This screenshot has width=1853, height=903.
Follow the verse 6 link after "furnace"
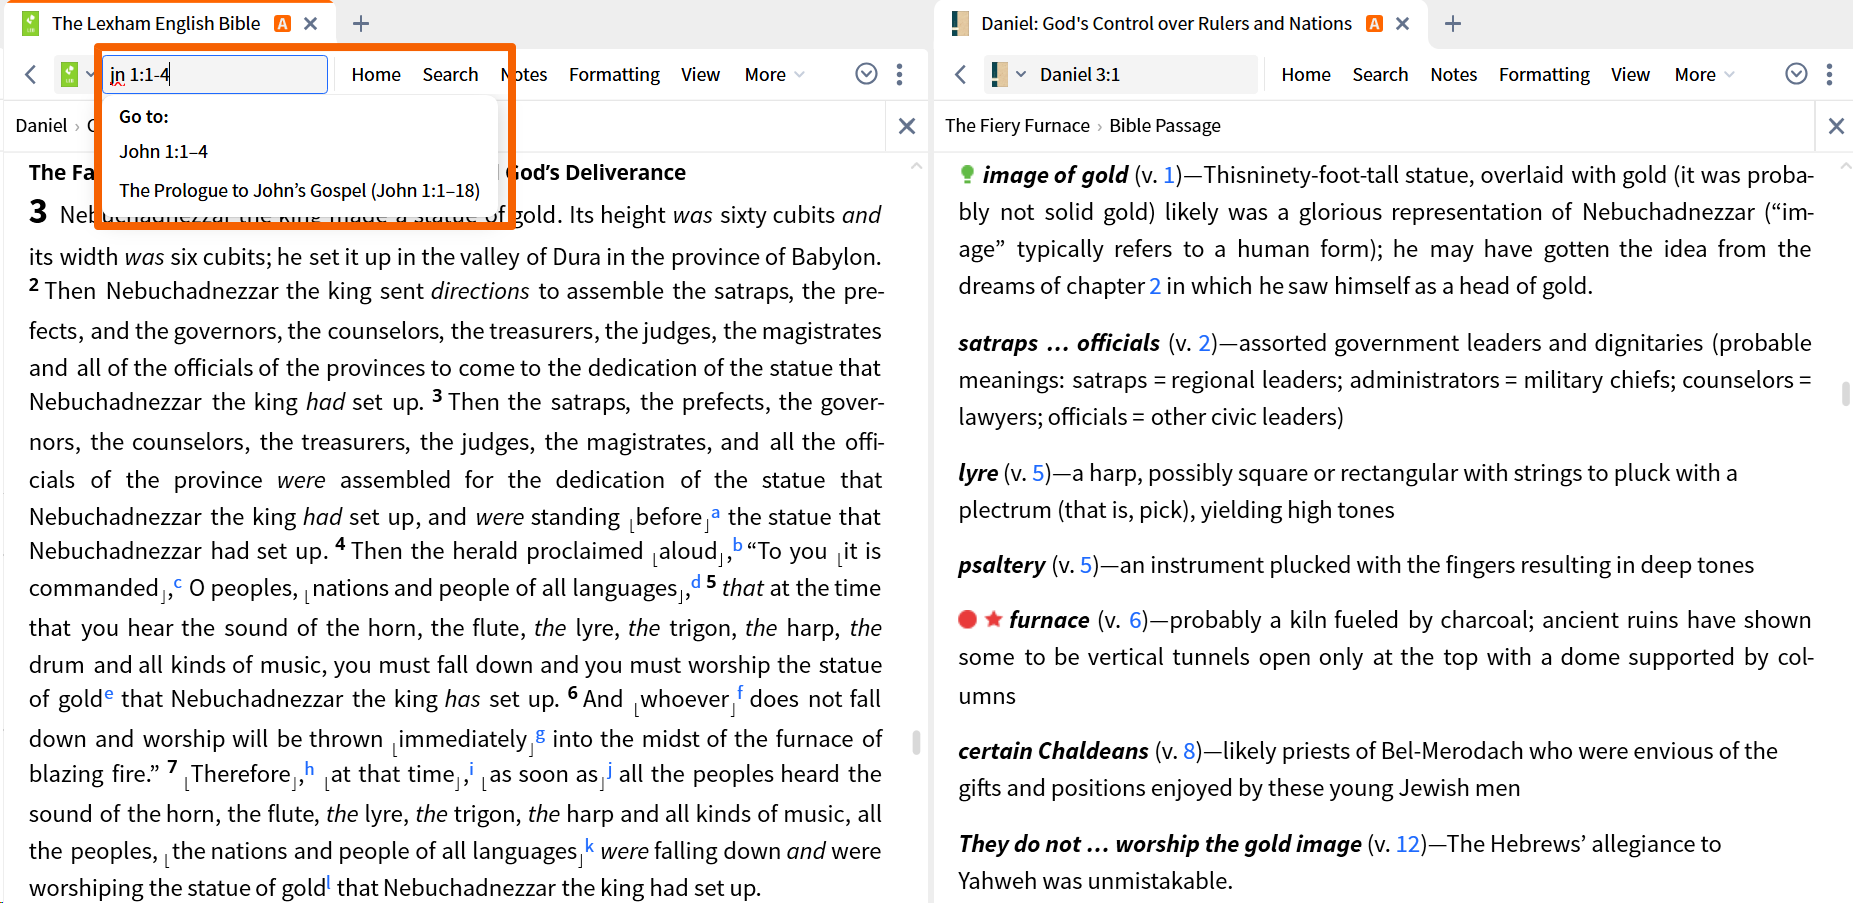pos(1136,620)
